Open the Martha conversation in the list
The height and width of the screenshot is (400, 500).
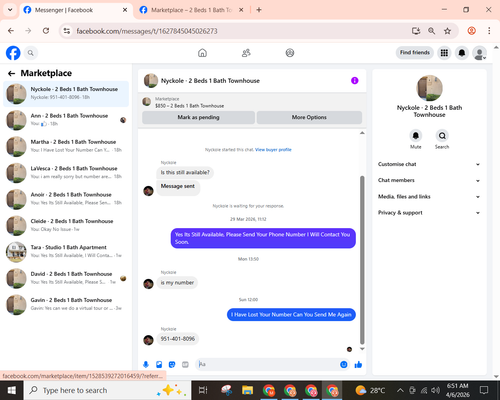point(66,146)
